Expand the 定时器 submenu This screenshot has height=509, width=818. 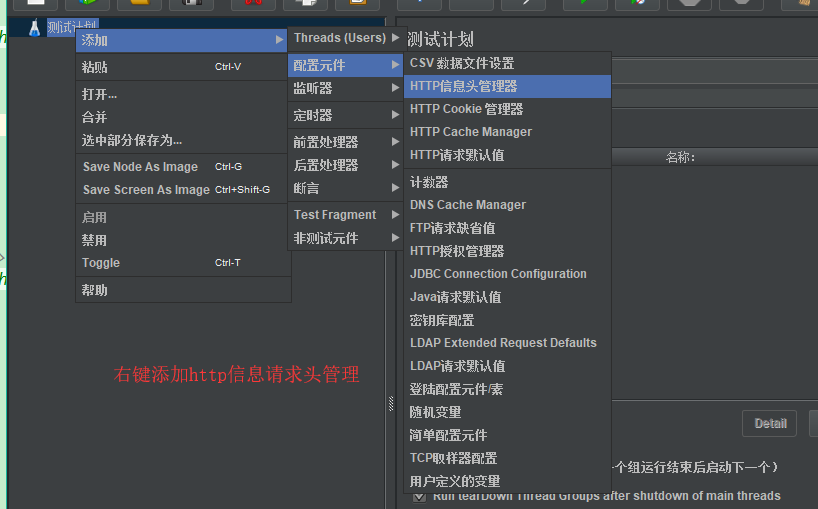pyautogui.click(x=345, y=115)
